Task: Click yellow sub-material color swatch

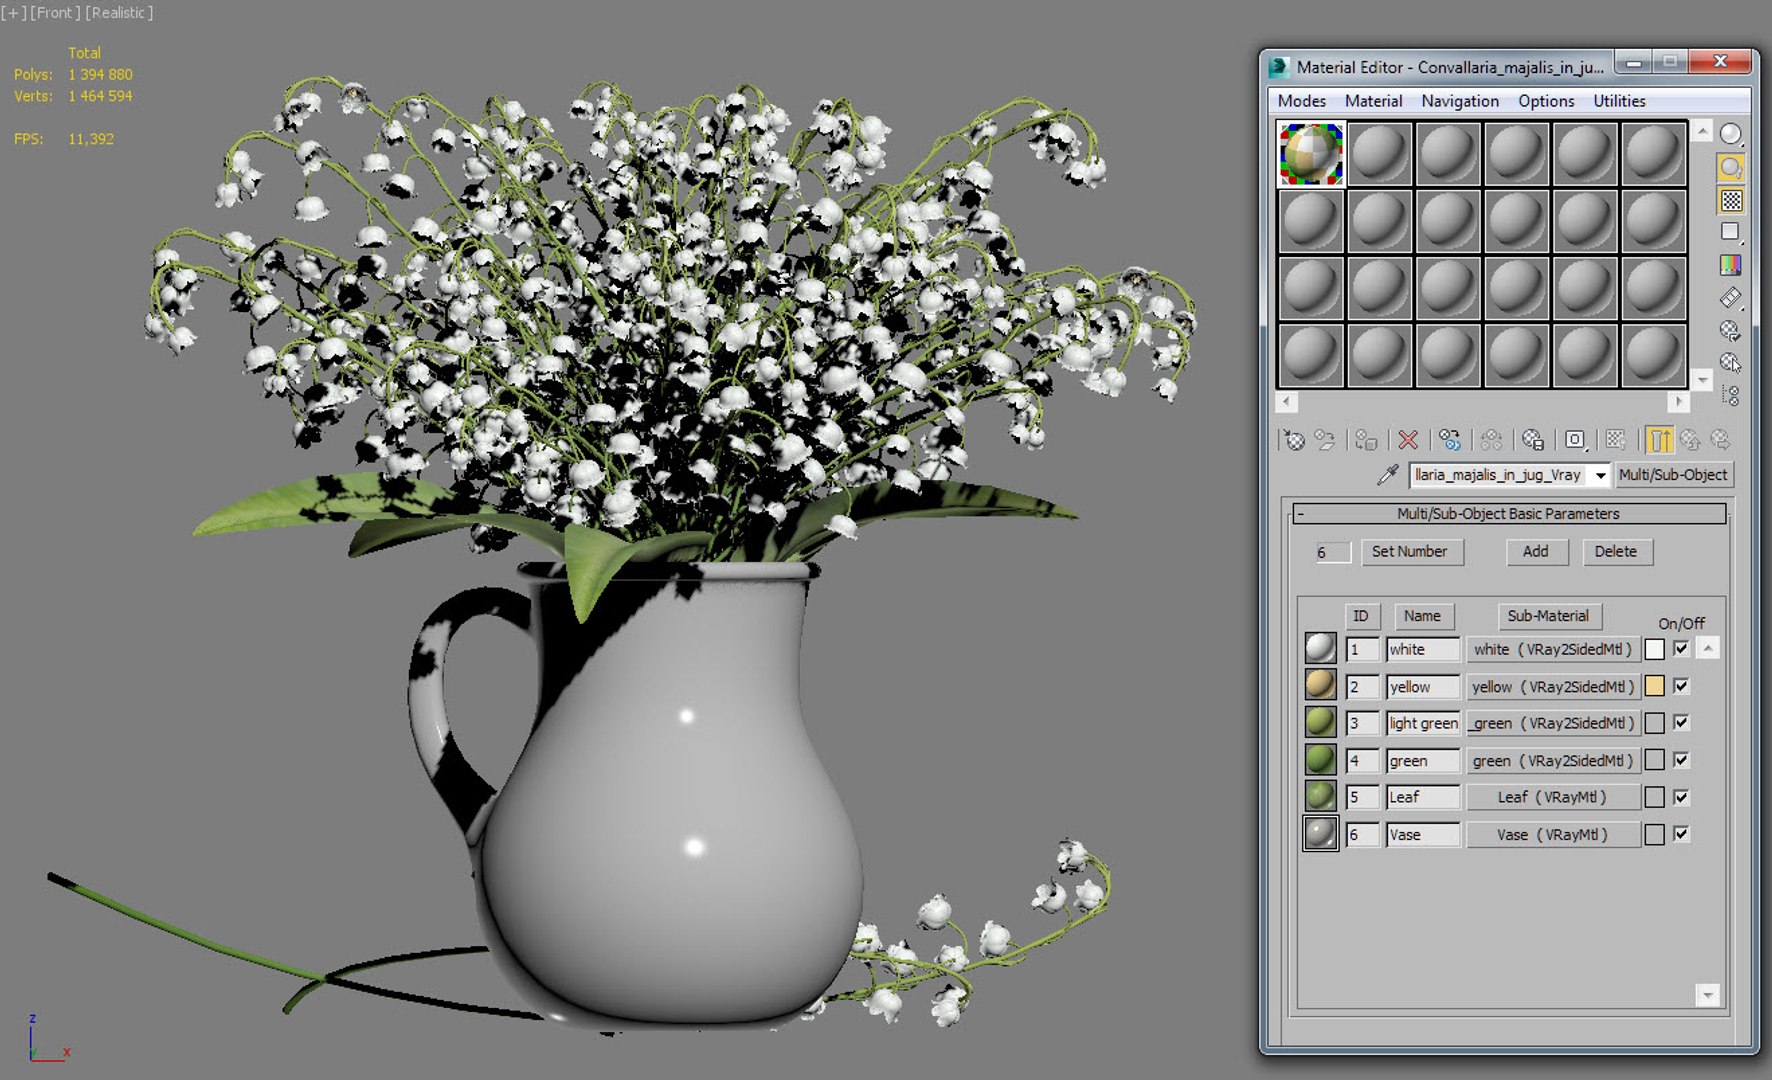Action: pyautogui.click(x=1655, y=686)
